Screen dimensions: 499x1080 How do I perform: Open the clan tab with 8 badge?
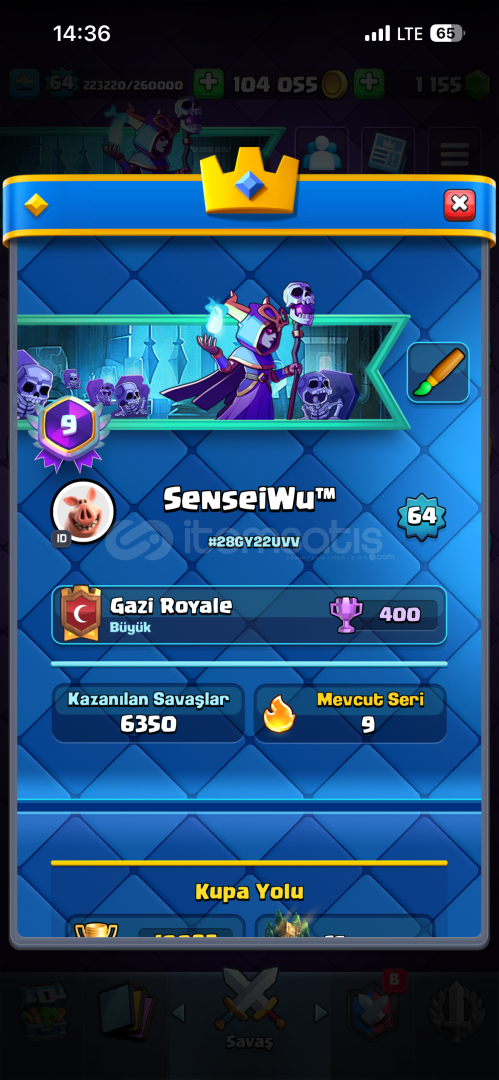click(374, 1008)
